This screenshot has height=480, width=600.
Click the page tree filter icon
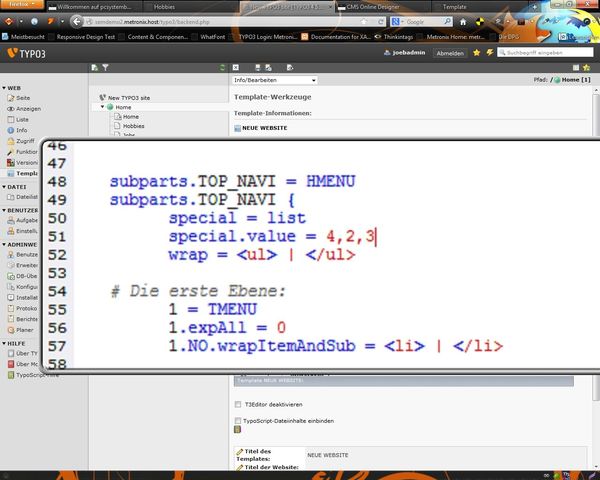point(104,68)
